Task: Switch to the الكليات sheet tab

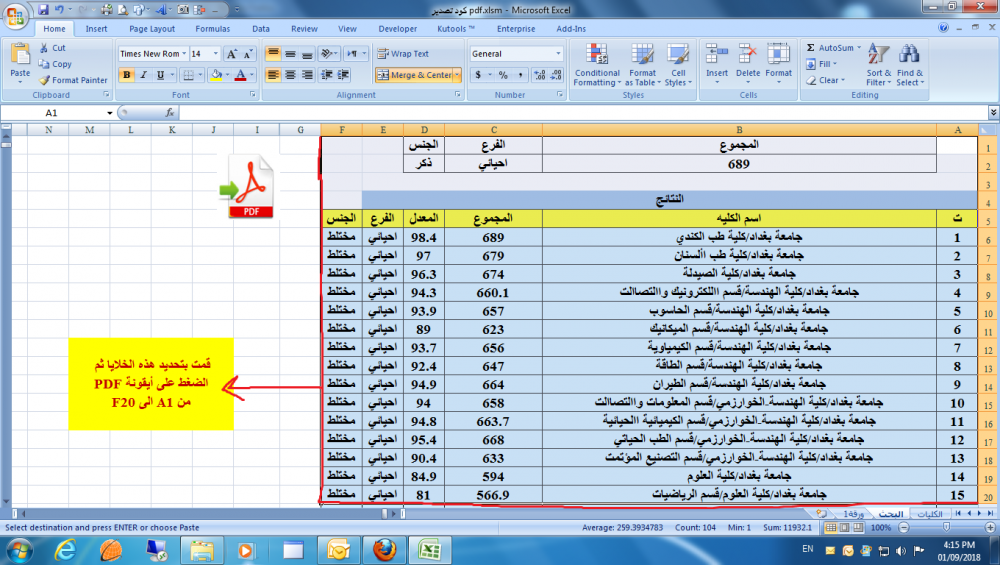Action: click(929, 513)
